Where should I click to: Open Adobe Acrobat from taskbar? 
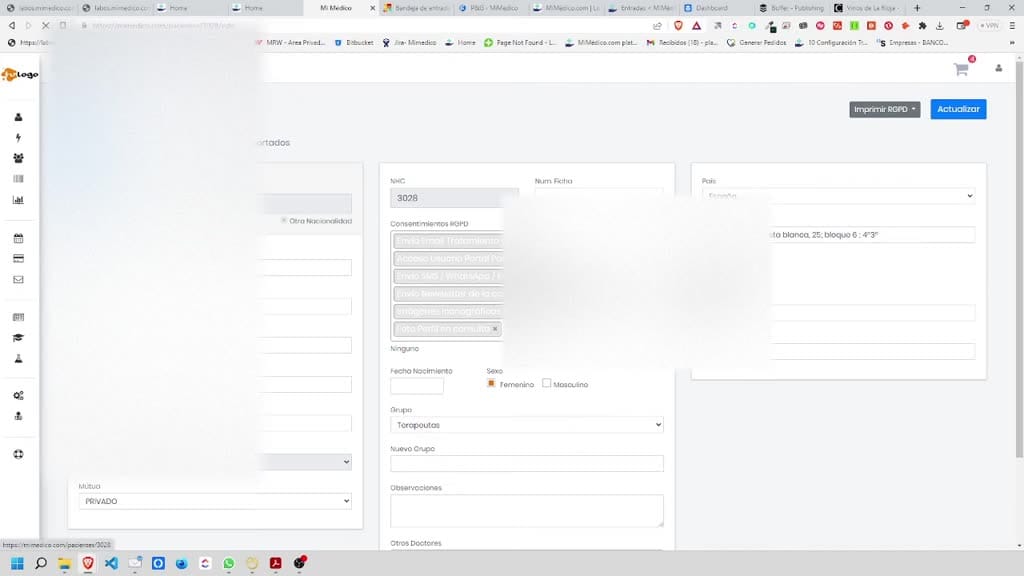pyautogui.click(x=276, y=563)
